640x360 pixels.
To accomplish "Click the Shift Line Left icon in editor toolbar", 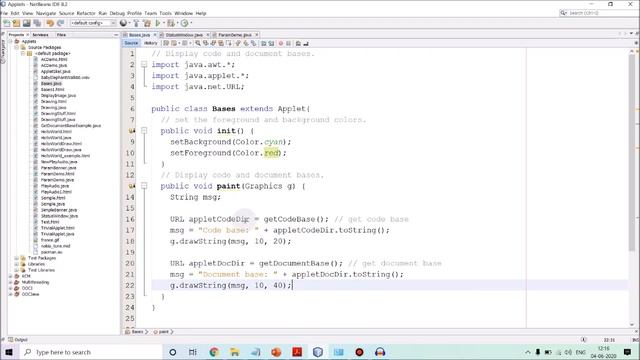I will click(x=263, y=43).
